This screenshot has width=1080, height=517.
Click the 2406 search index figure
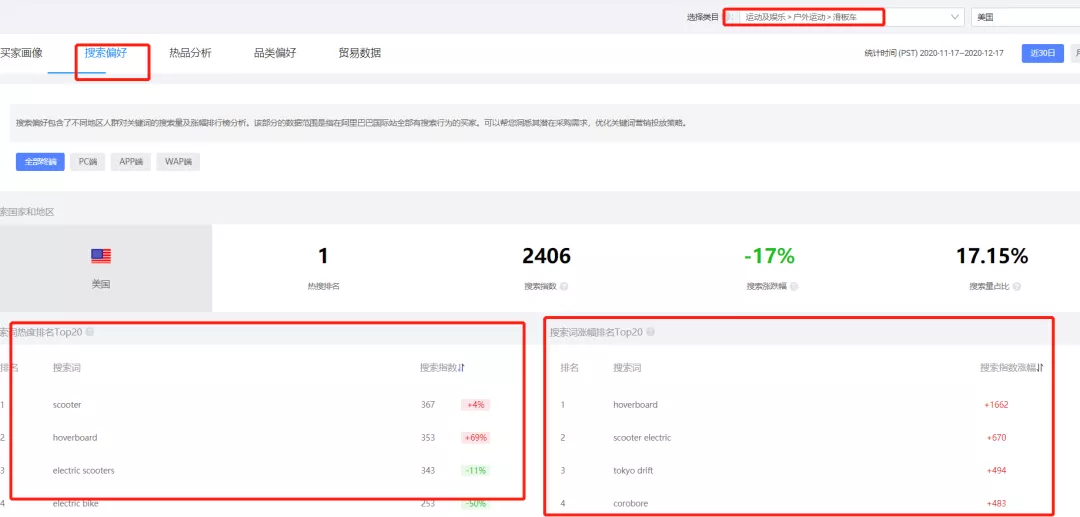coord(546,257)
